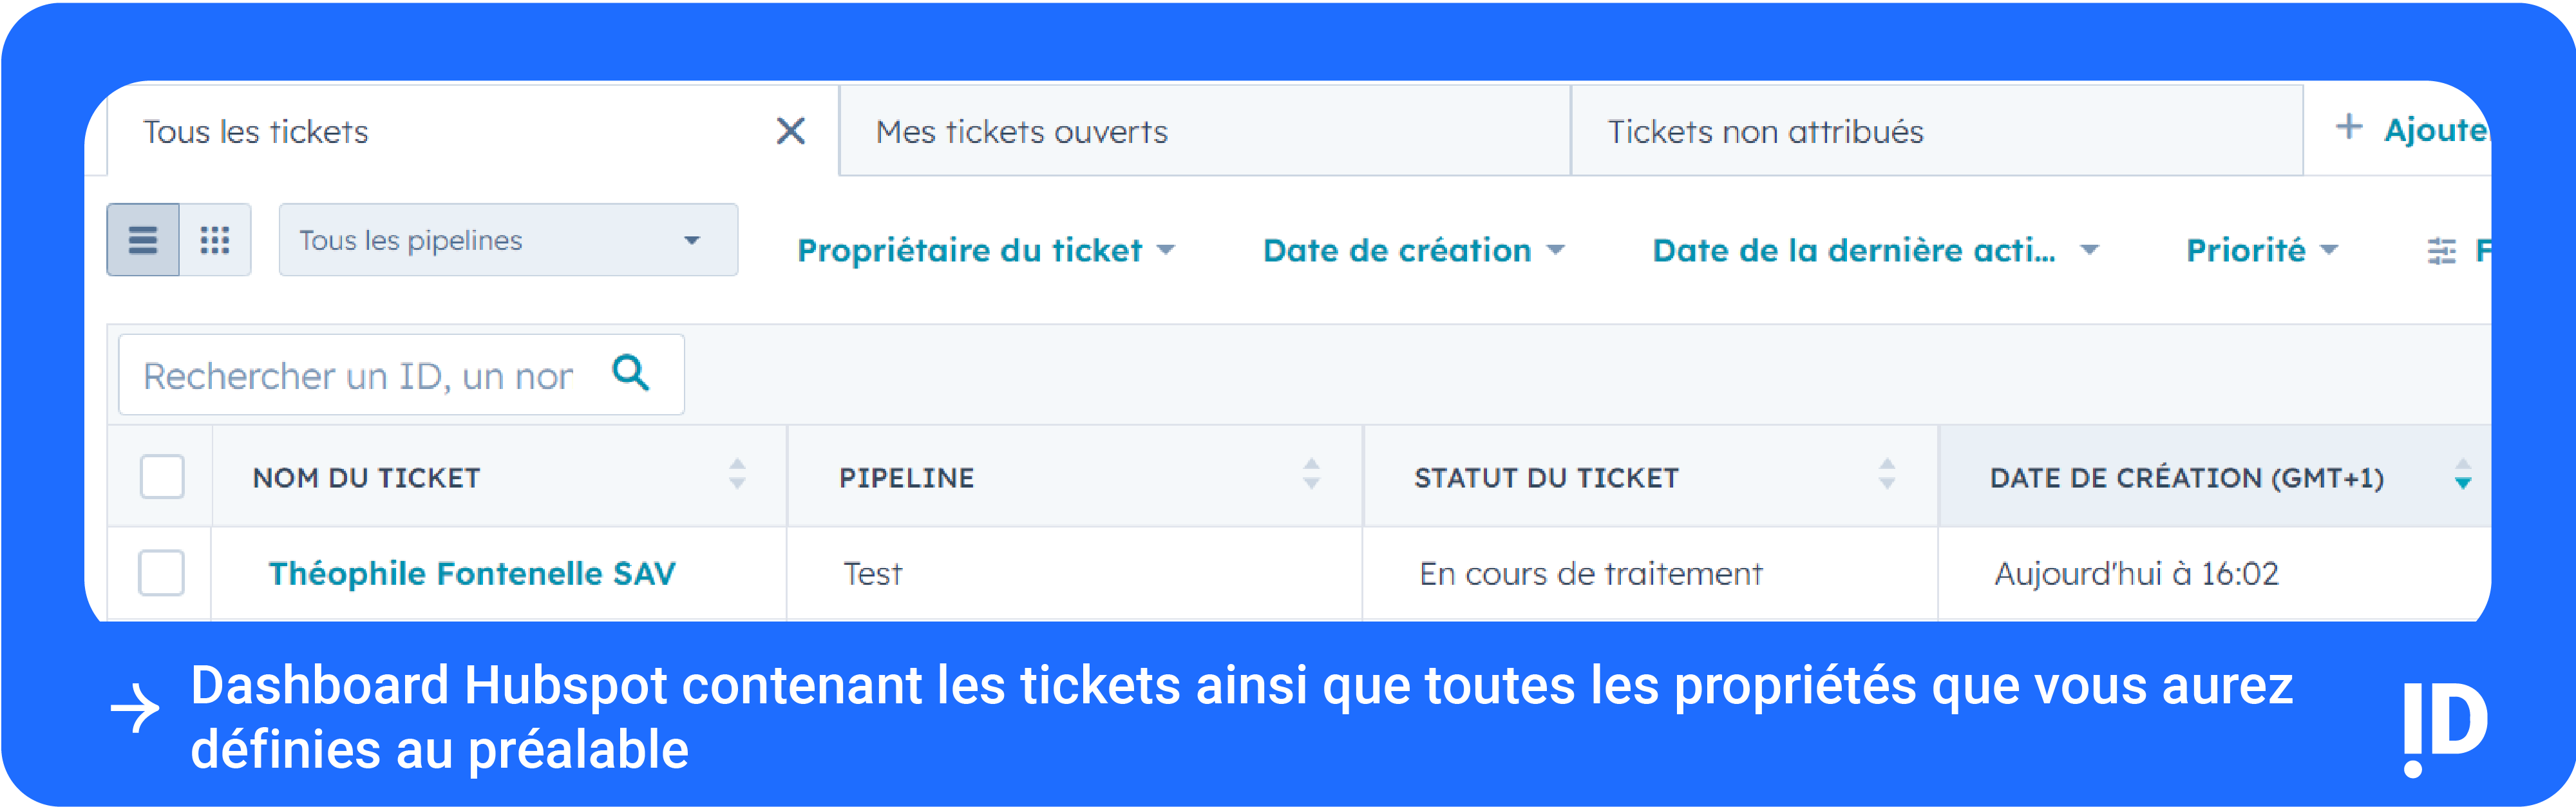The height and width of the screenshot is (807, 2576).
Task: Open the Tous les pipelines dropdown
Action: [508, 240]
